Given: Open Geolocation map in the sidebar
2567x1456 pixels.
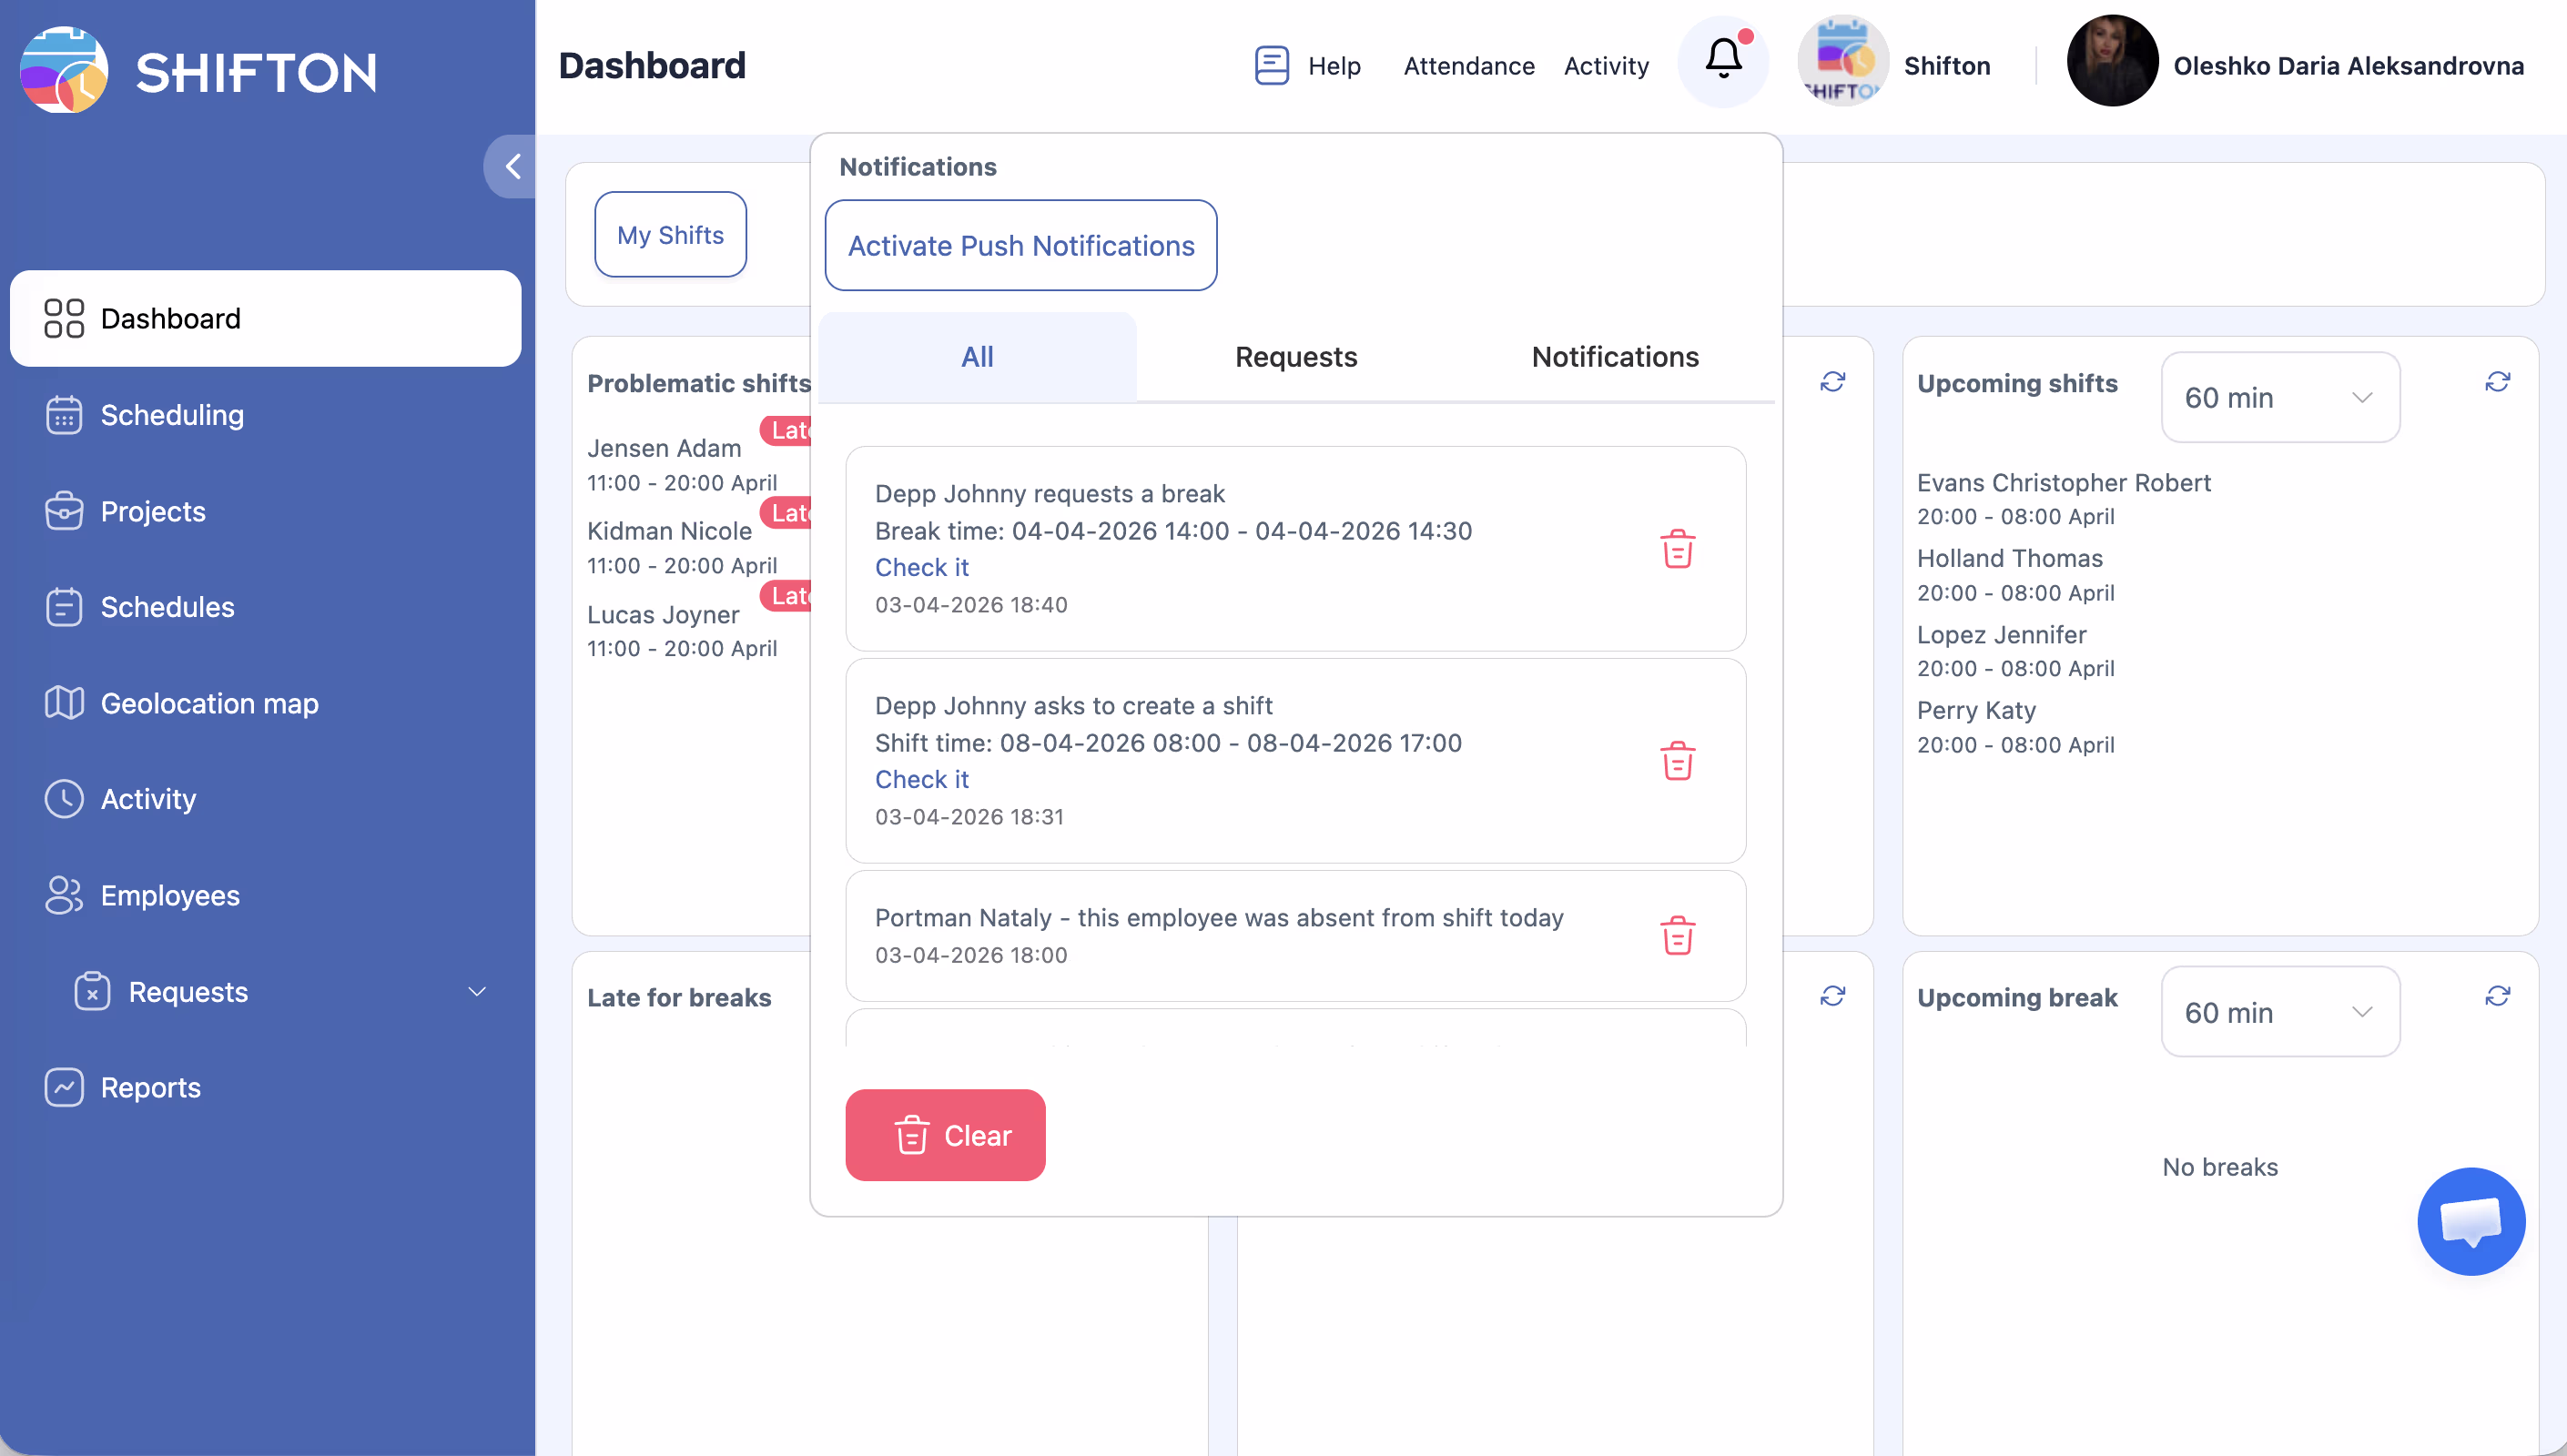Looking at the screenshot, I should pos(209,703).
